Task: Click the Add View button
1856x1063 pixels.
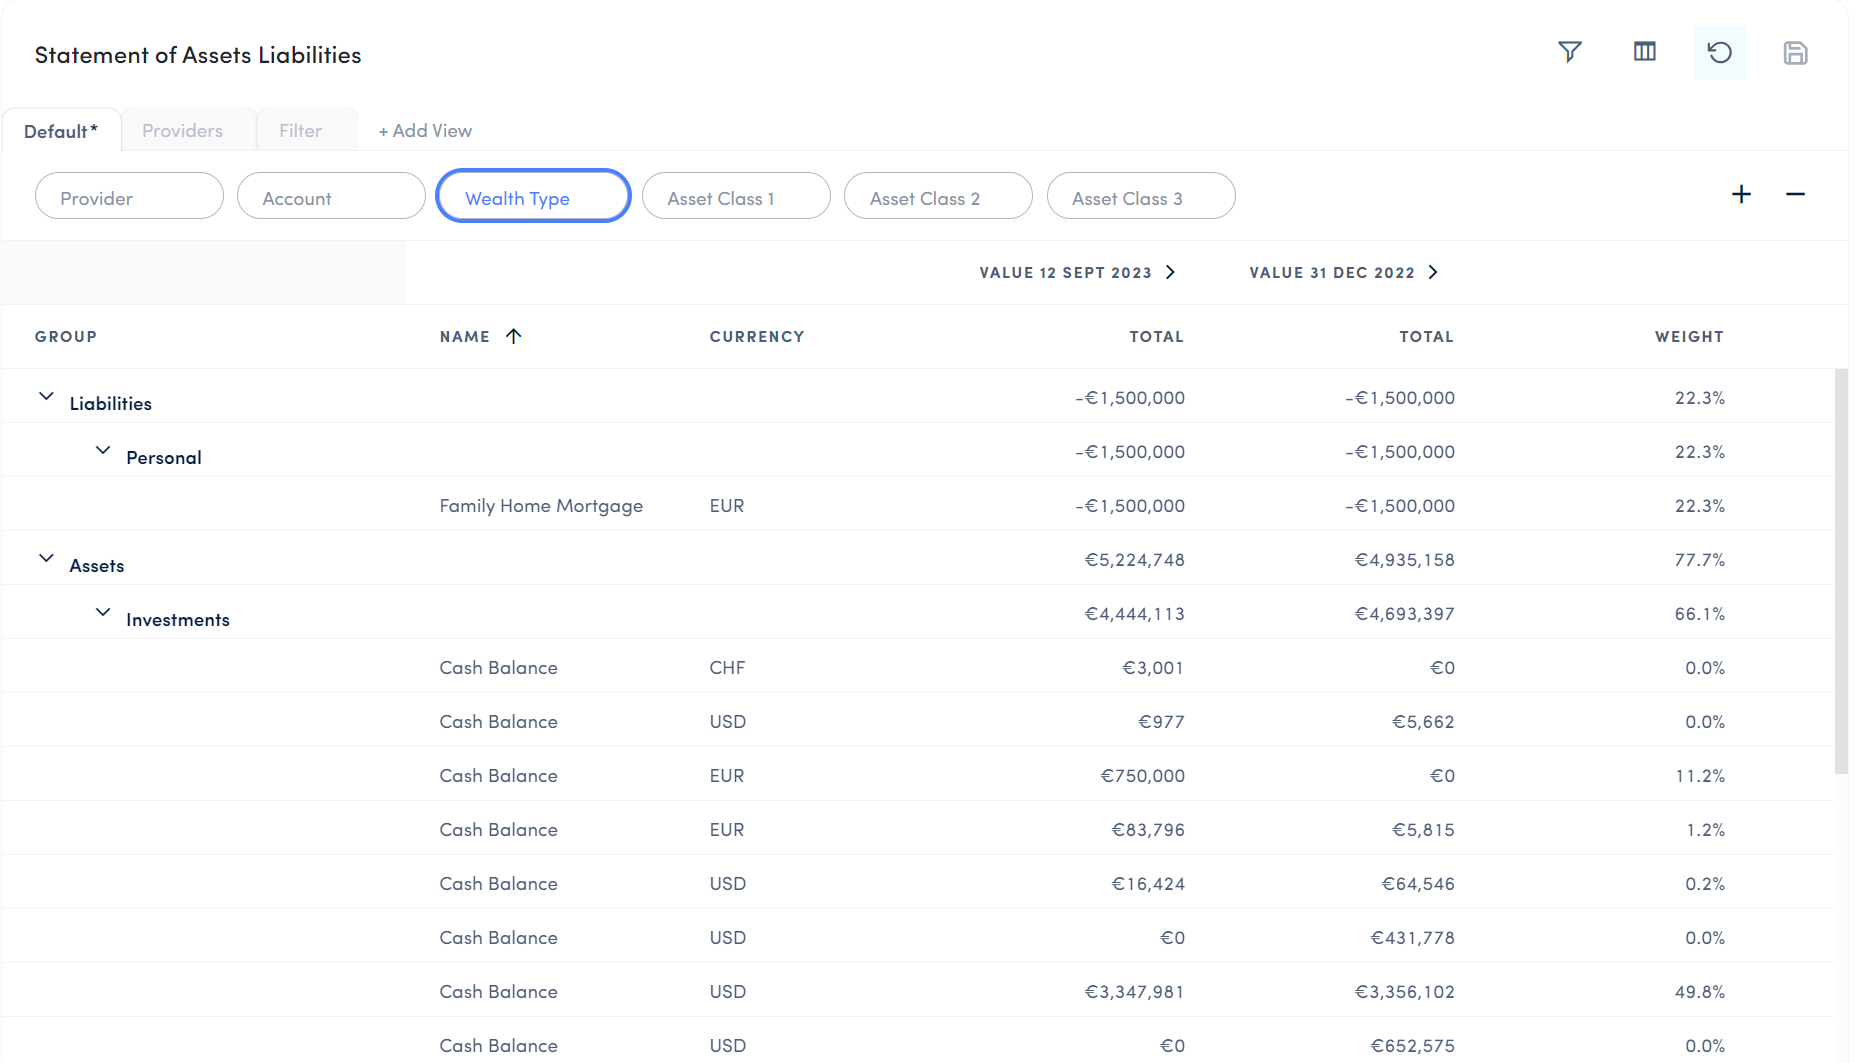Action: tap(425, 131)
